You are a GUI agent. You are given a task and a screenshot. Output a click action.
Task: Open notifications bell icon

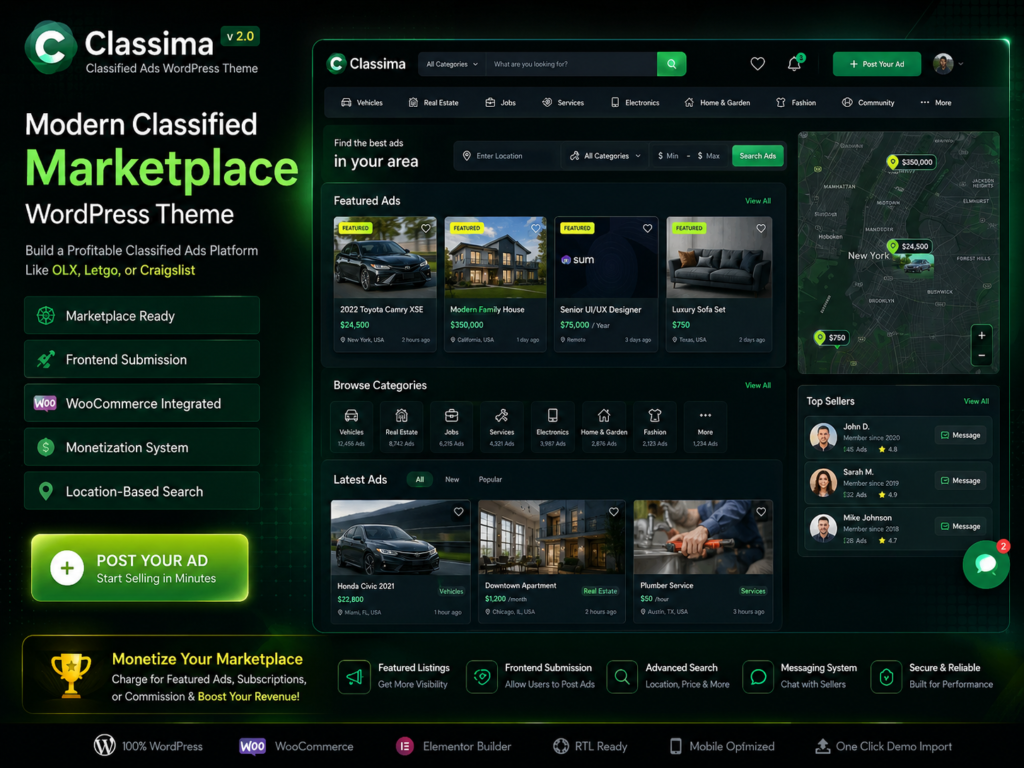pyautogui.click(x=794, y=64)
